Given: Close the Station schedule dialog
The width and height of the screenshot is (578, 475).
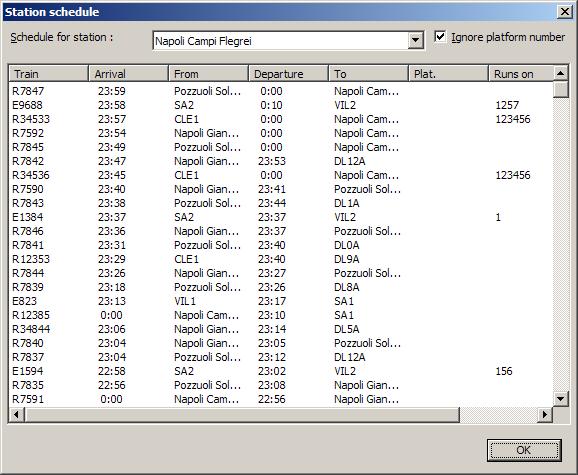Looking at the screenshot, I should point(565,12).
